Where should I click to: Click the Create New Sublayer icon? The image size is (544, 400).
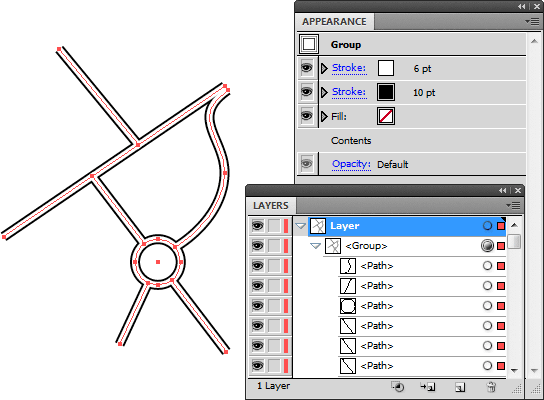point(428,386)
